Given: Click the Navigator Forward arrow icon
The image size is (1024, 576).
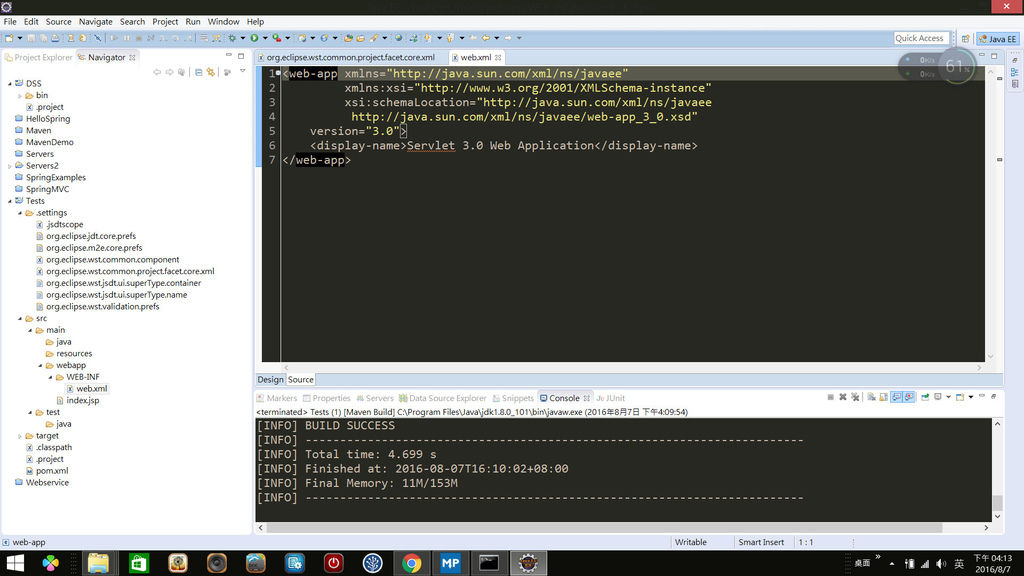Looking at the screenshot, I should tap(169, 72).
